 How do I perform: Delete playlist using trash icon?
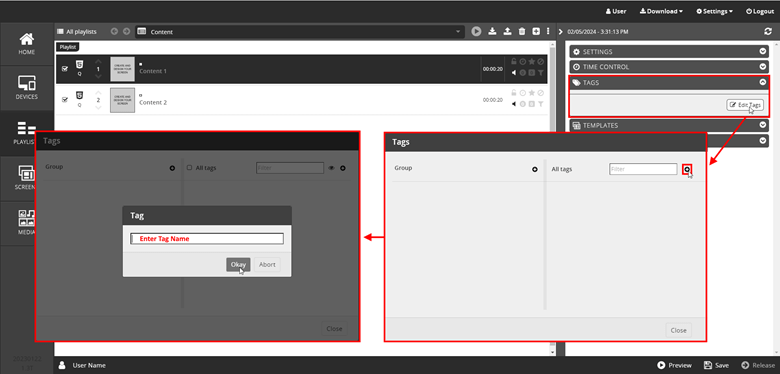(x=522, y=31)
